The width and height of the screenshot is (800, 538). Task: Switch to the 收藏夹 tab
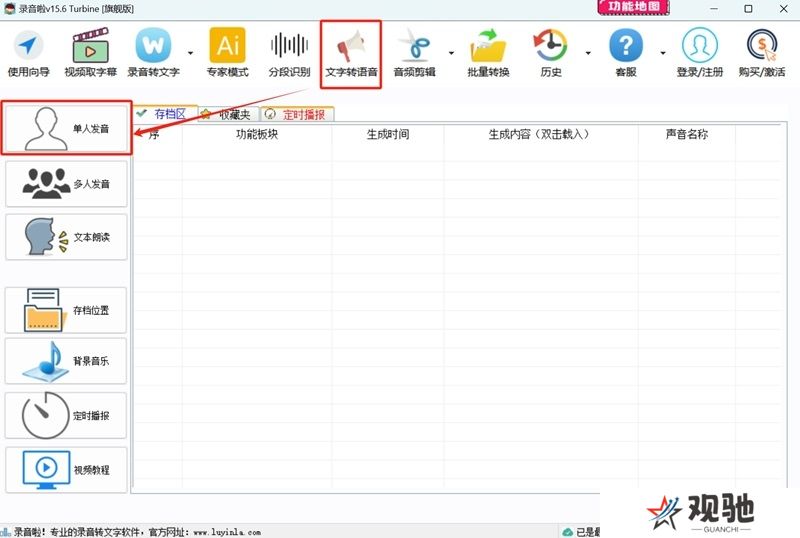click(229, 114)
